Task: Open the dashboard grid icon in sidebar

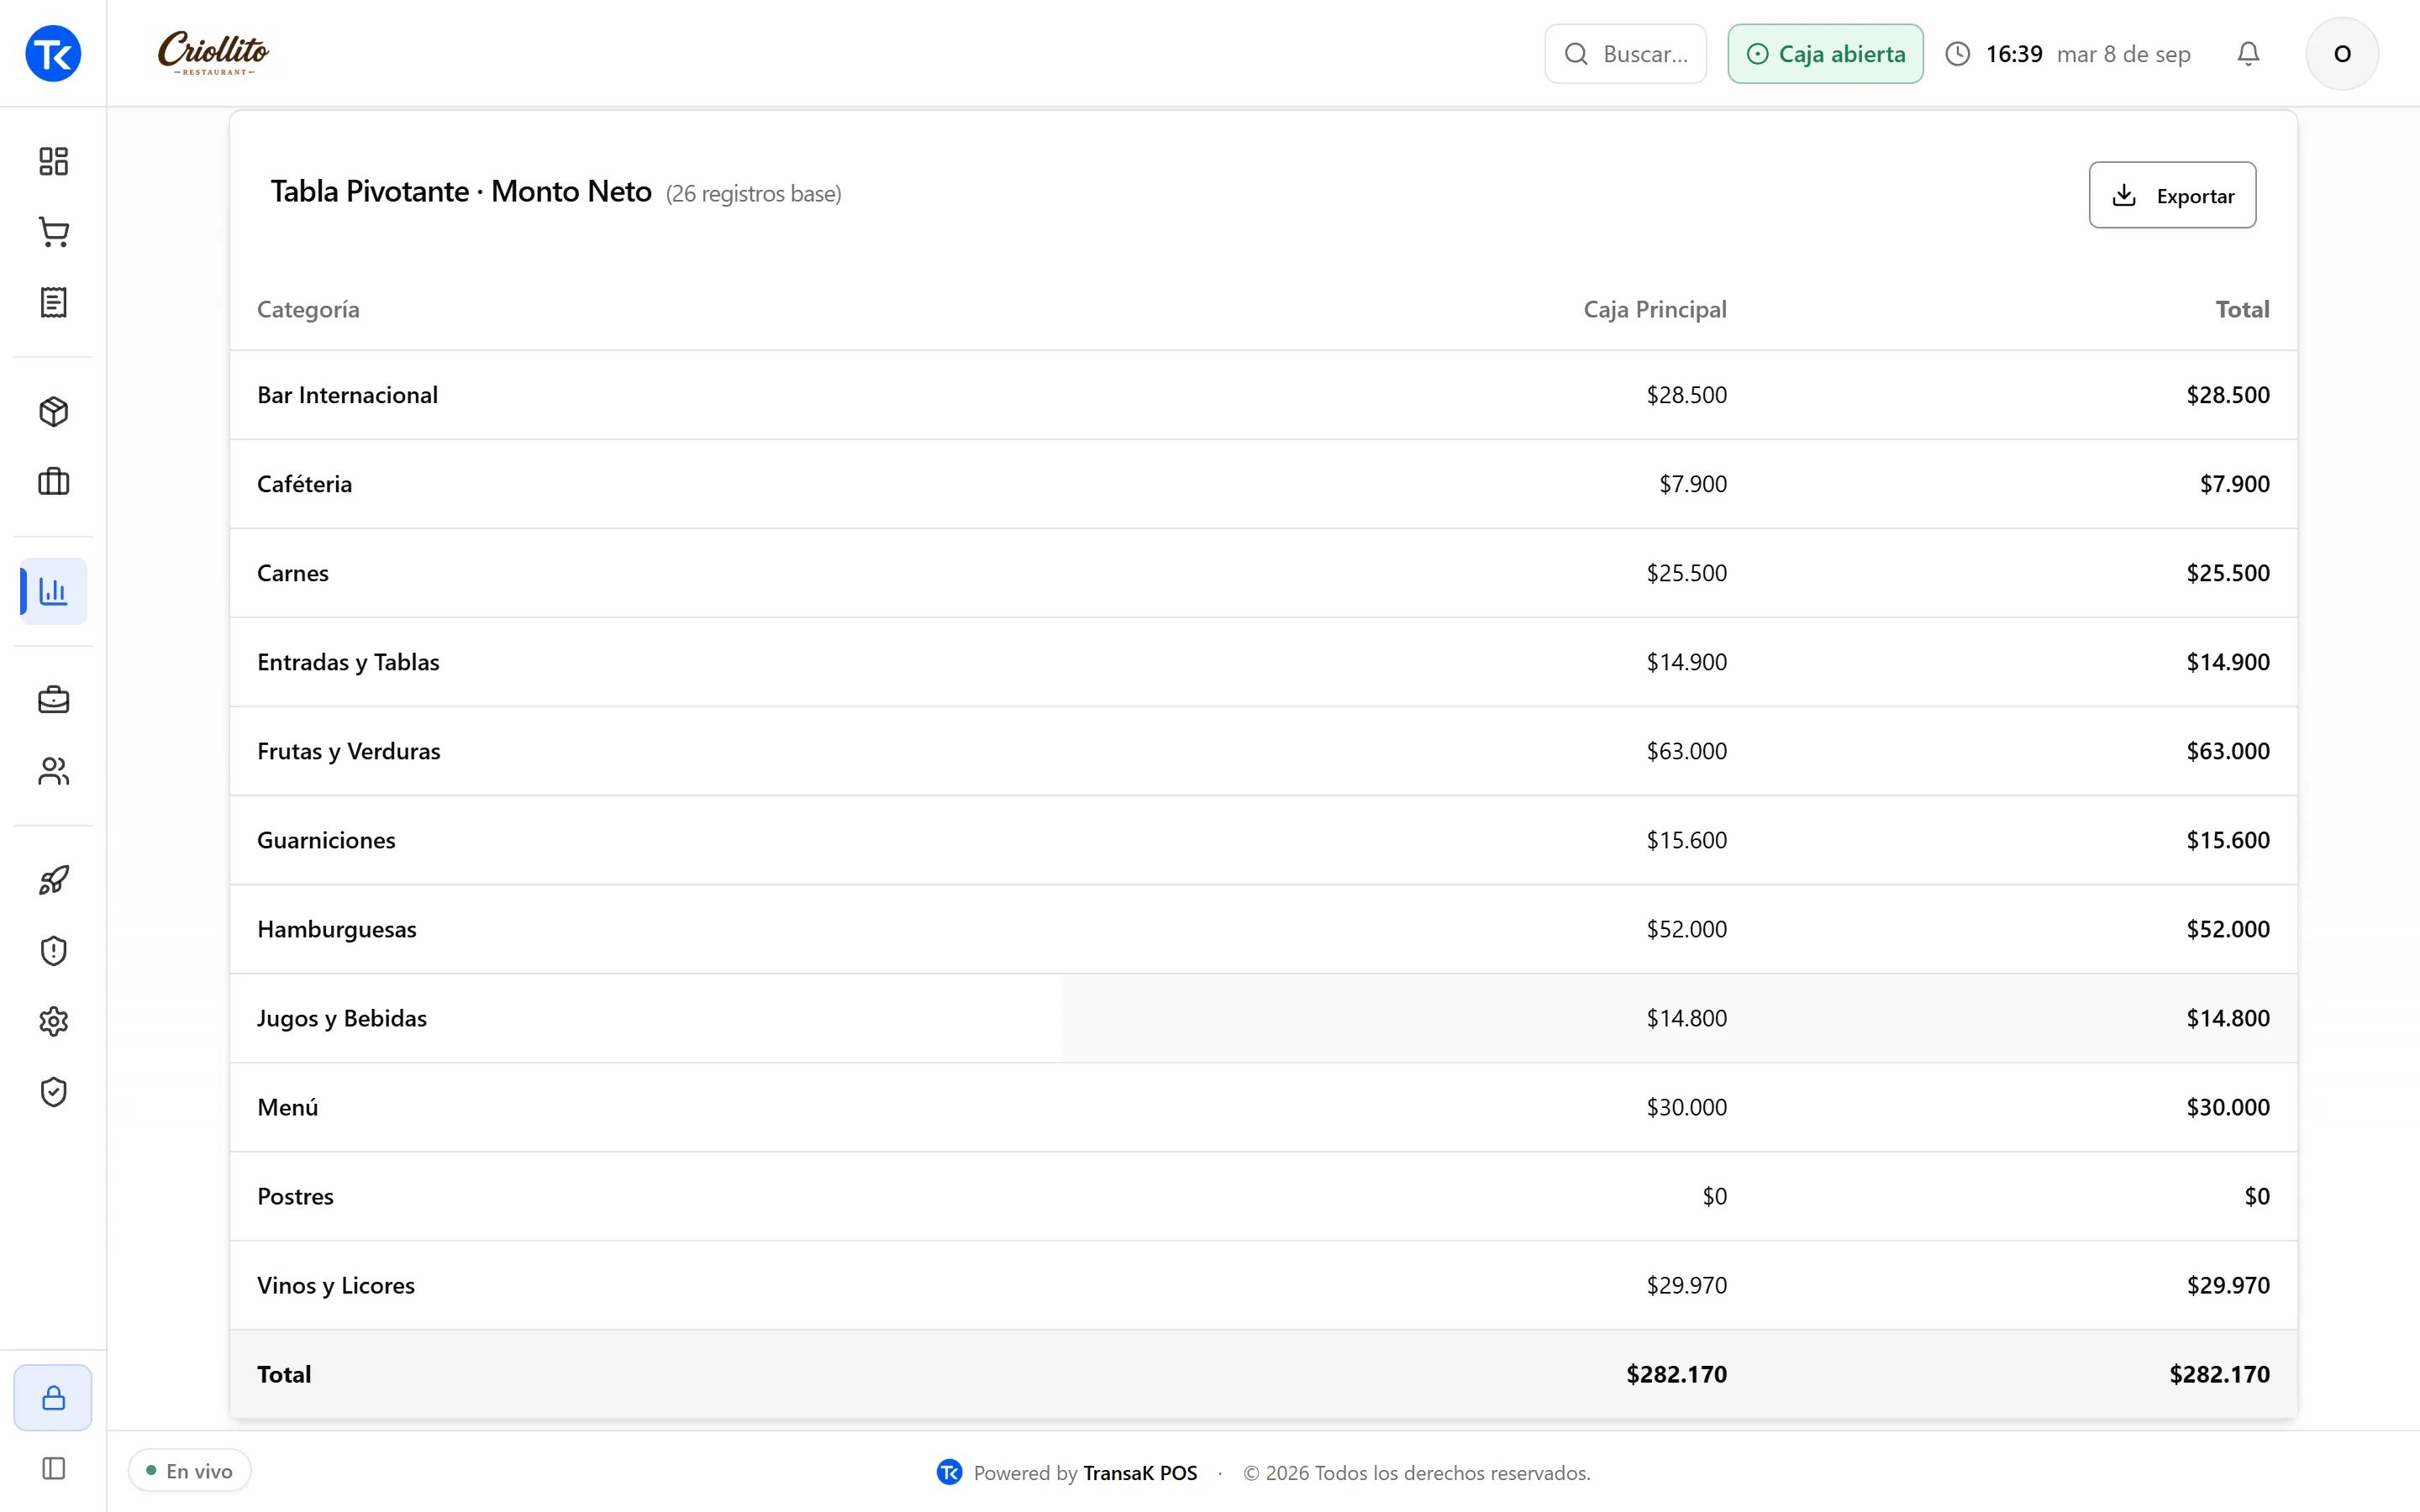Action: [53, 161]
